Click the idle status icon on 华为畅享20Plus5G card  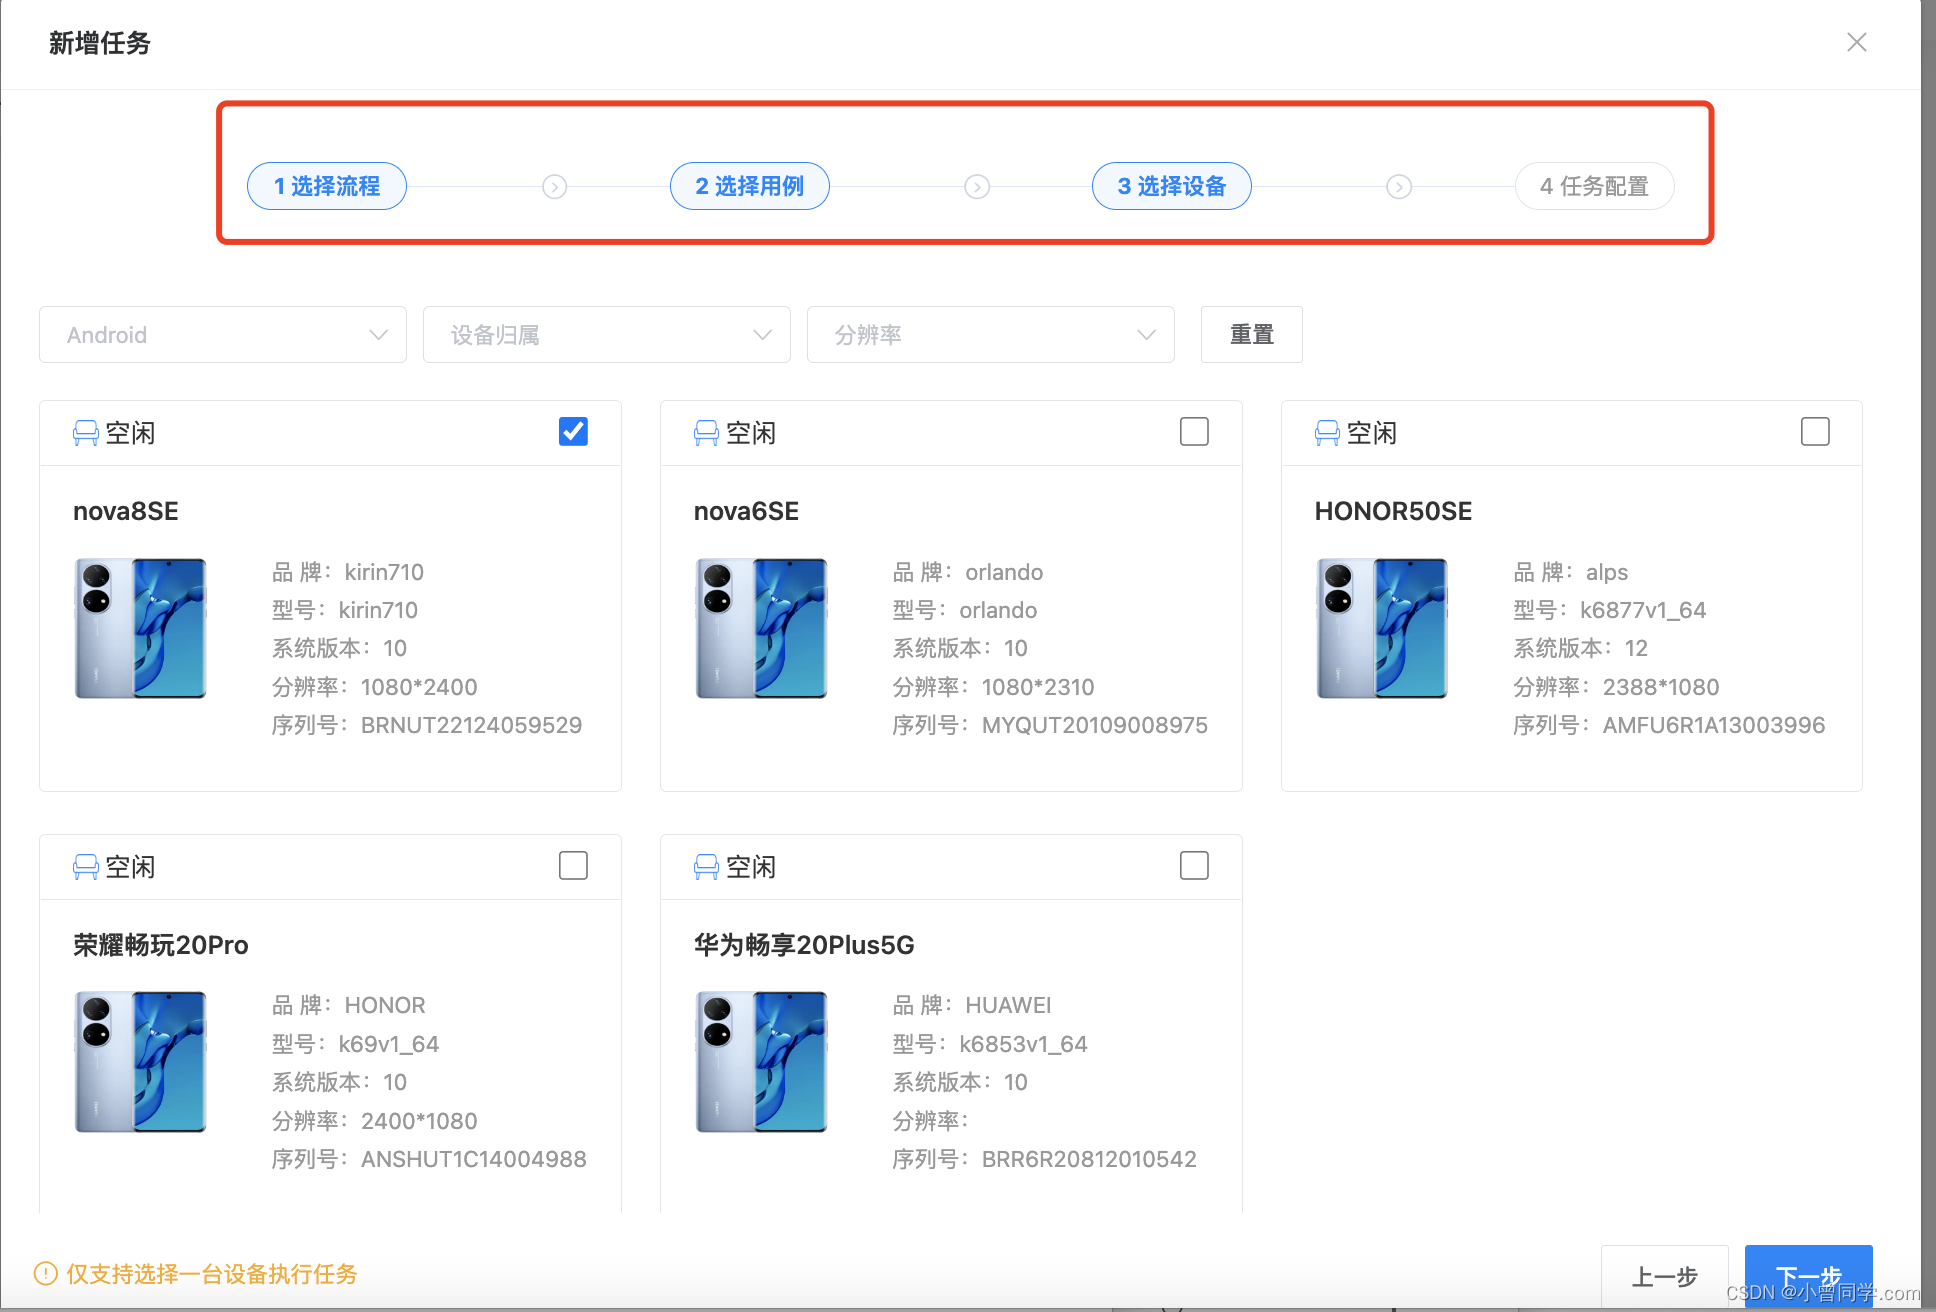(x=706, y=867)
